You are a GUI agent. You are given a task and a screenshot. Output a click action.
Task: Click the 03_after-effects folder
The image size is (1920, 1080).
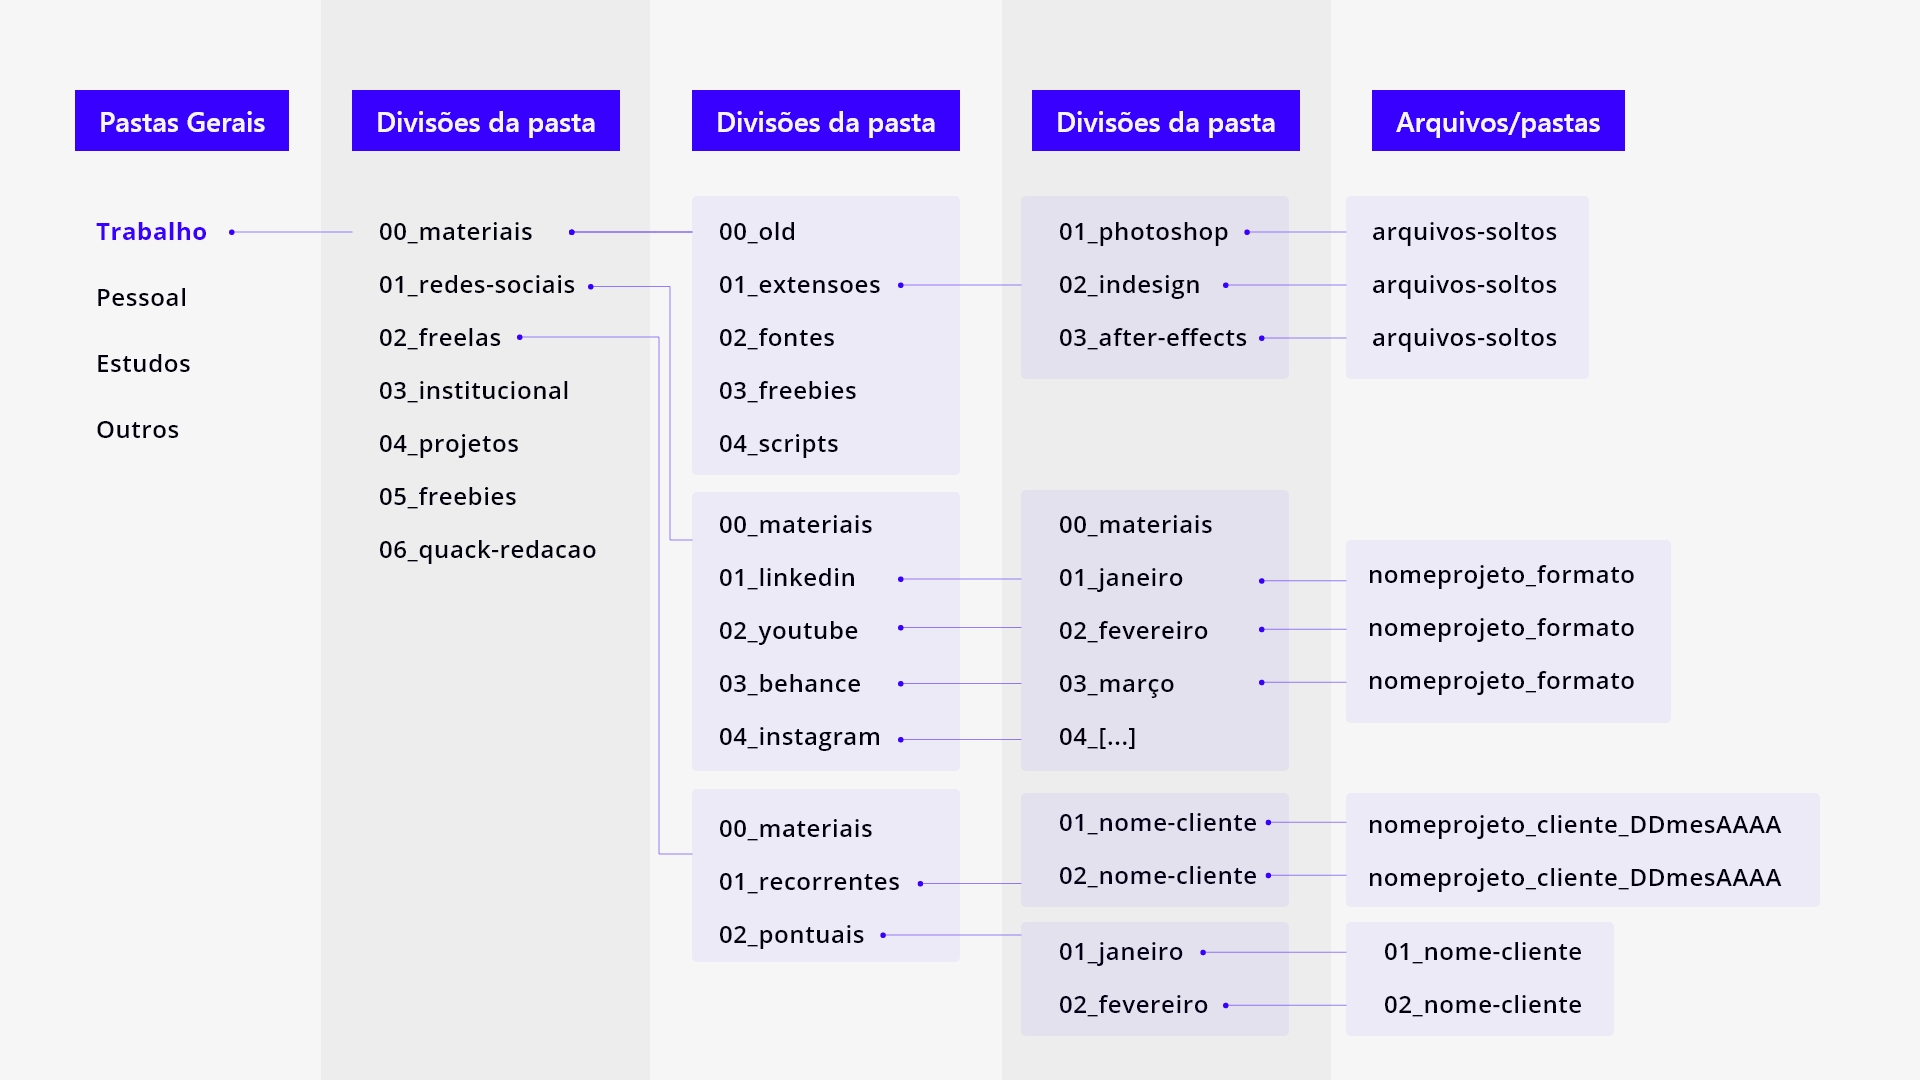point(1152,338)
